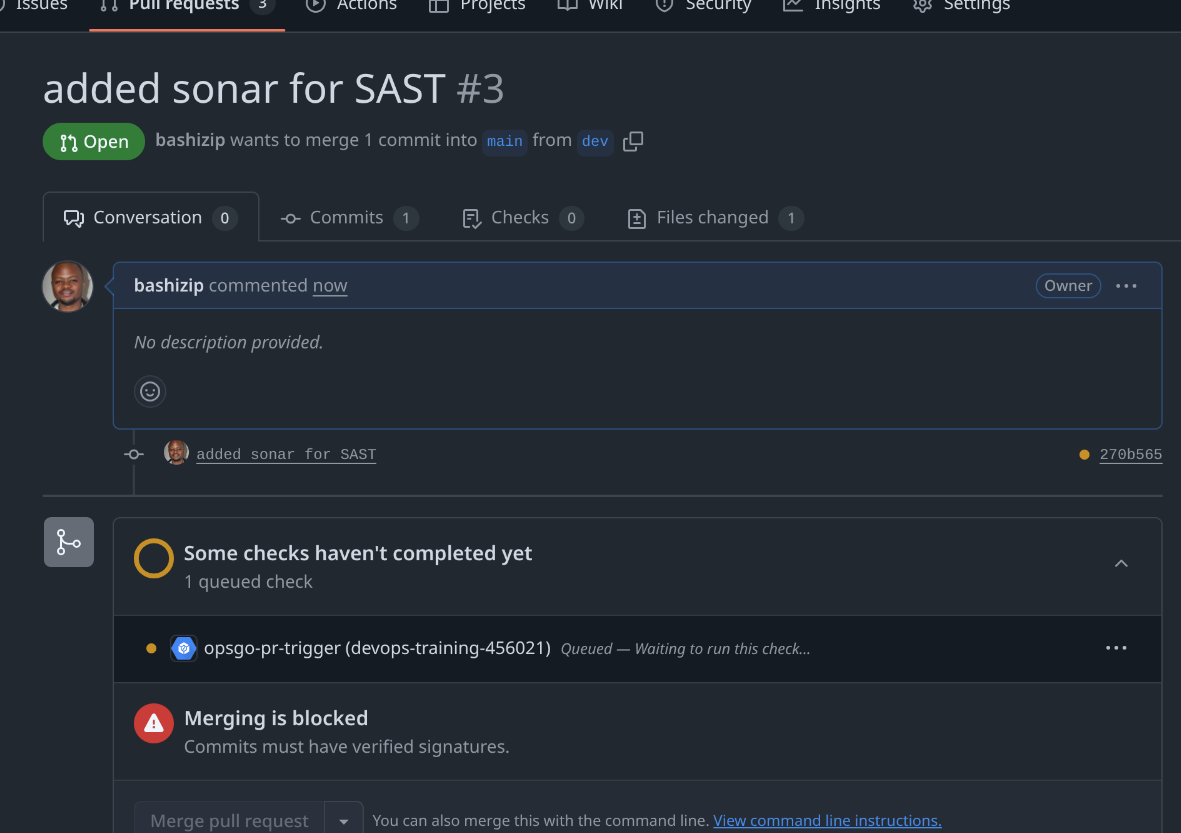
Task: Switch to the Commits tab
Action: 349,218
